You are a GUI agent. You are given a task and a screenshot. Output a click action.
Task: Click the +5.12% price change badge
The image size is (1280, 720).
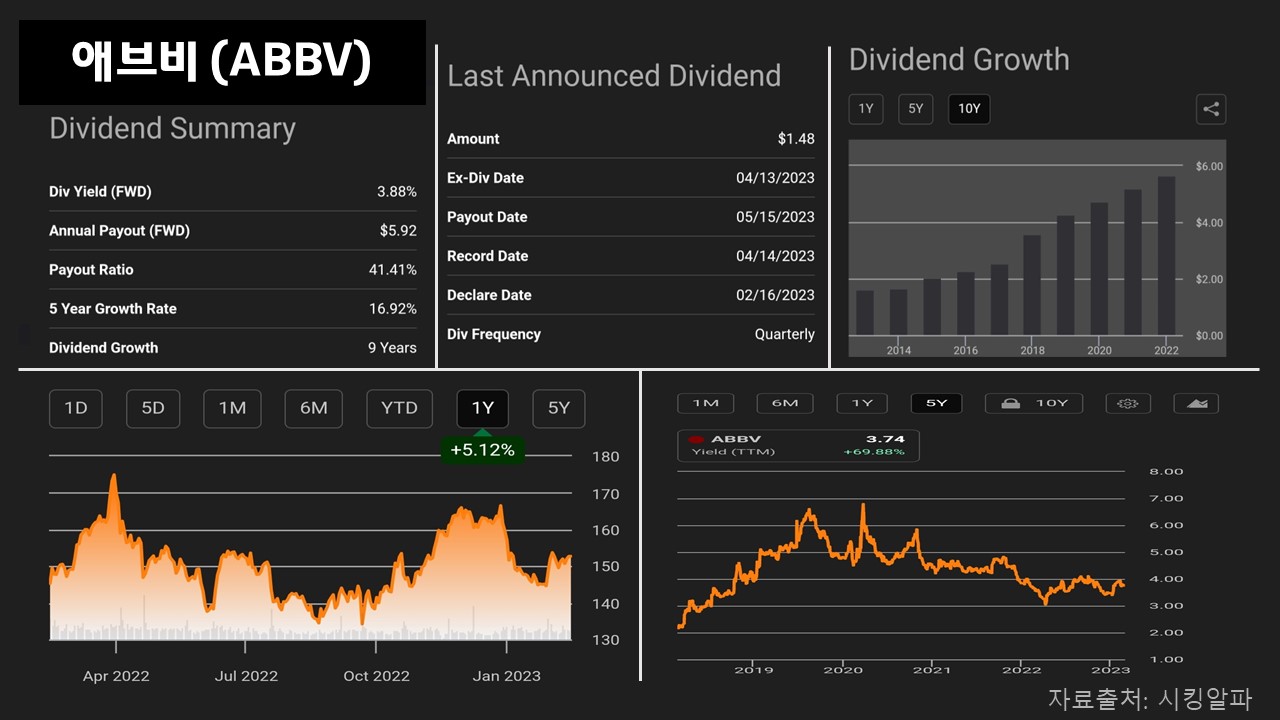click(x=482, y=450)
